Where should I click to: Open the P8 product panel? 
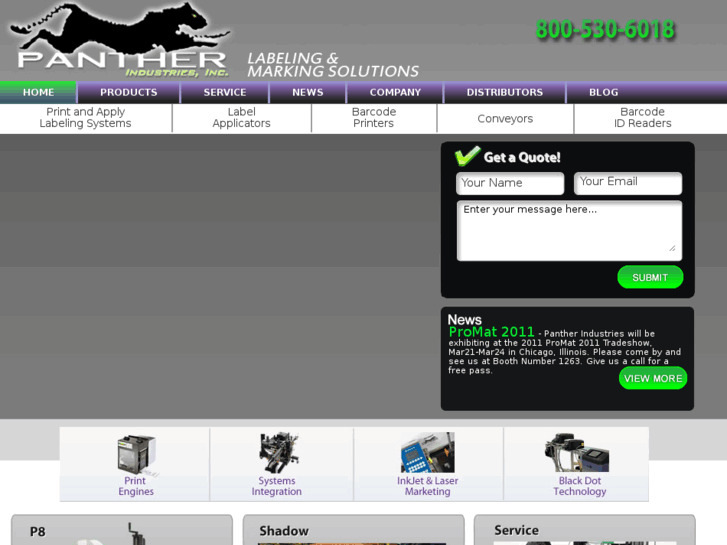pos(122,530)
